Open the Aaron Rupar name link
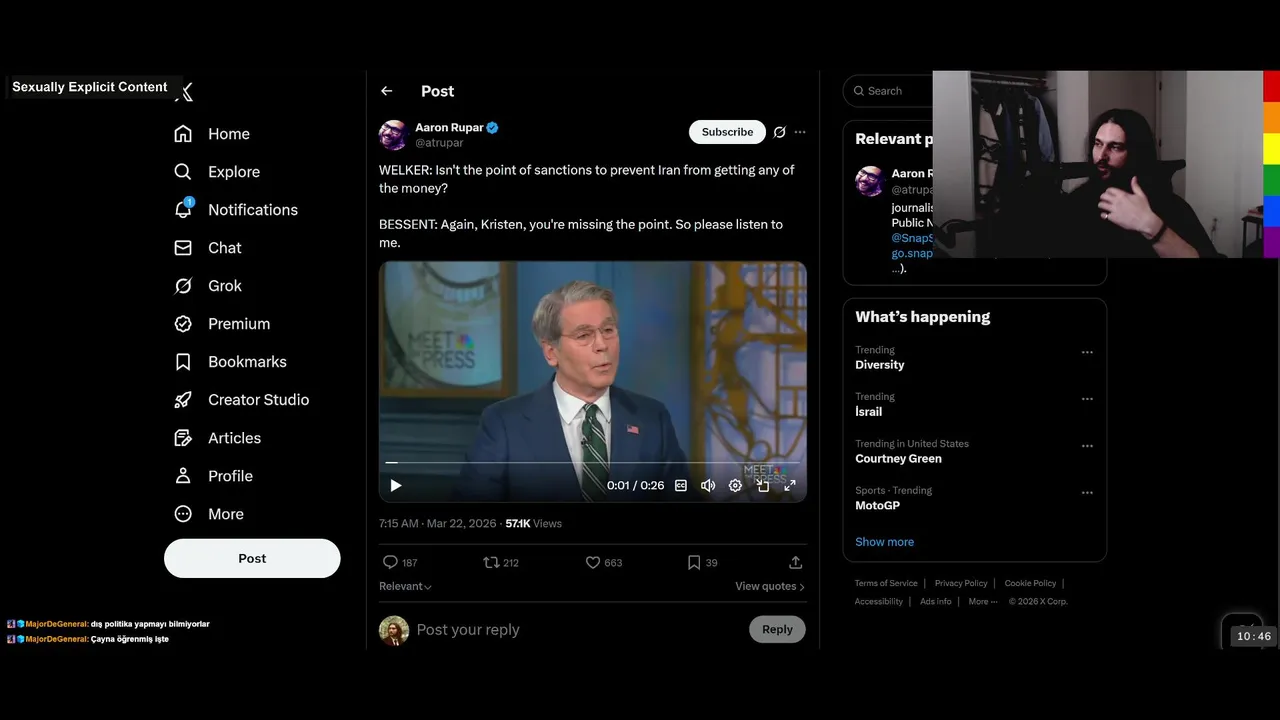The width and height of the screenshot is (1280, 720). pos(449,128)
